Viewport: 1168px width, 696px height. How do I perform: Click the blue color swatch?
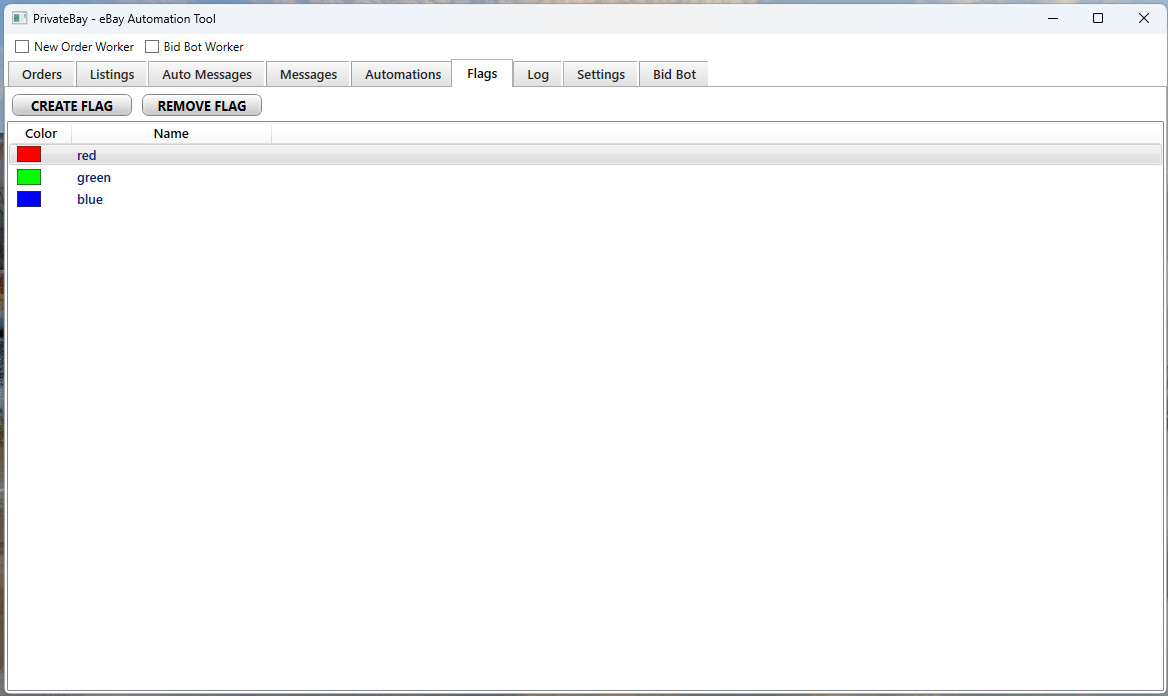[x=29, y=199]
